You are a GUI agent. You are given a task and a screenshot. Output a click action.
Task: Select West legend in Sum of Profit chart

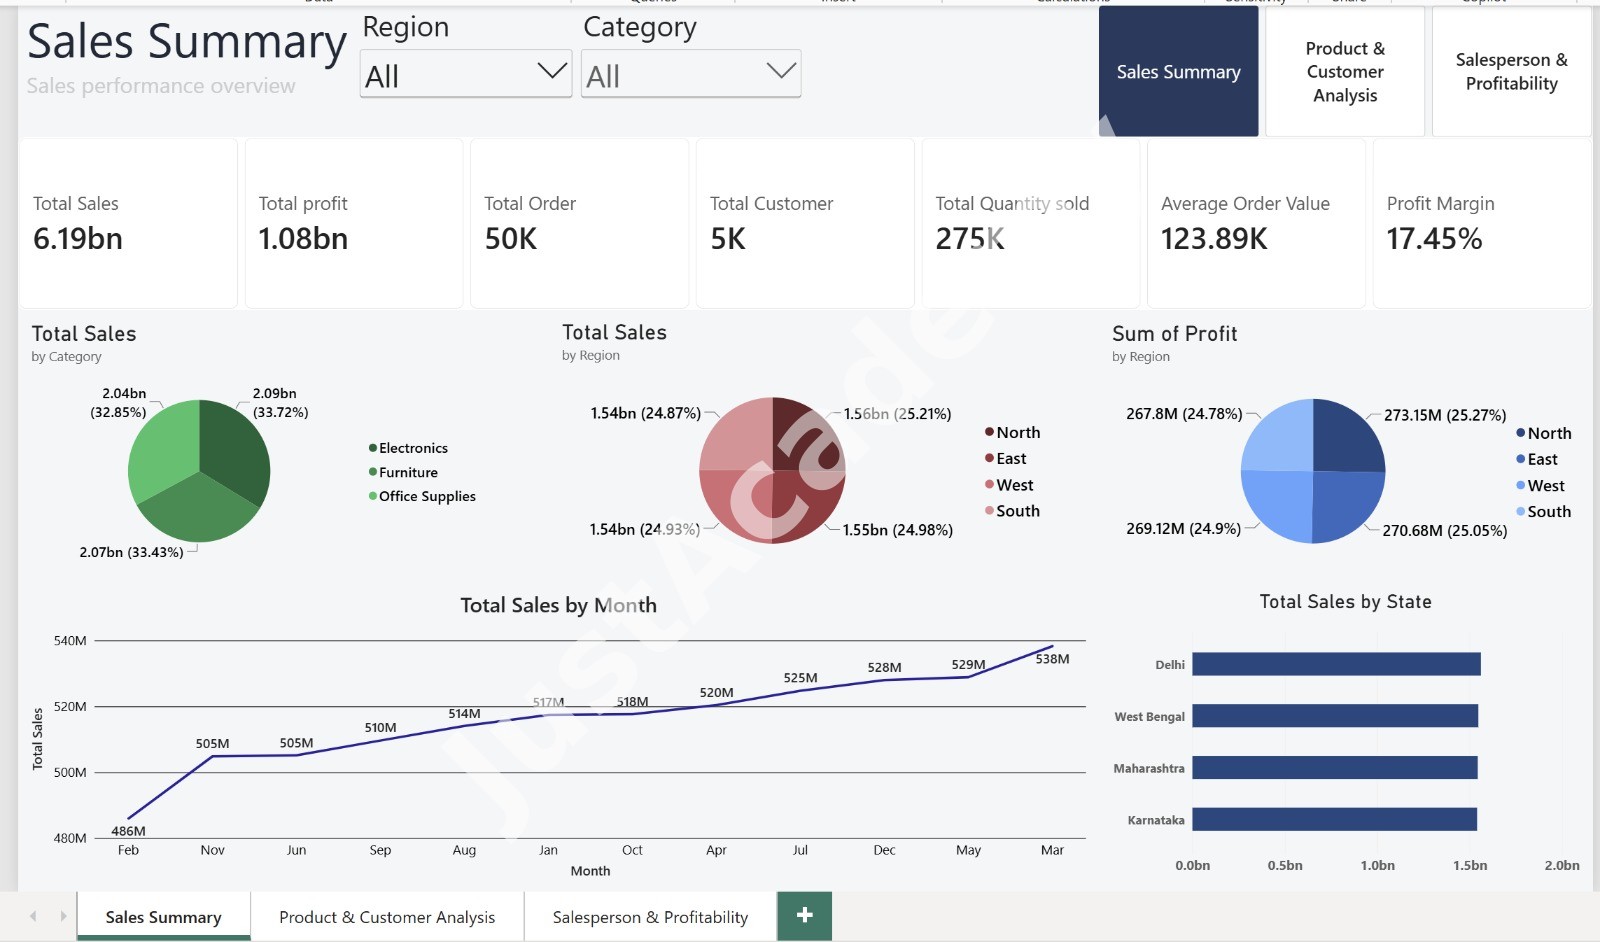[x=1540, y=486]
